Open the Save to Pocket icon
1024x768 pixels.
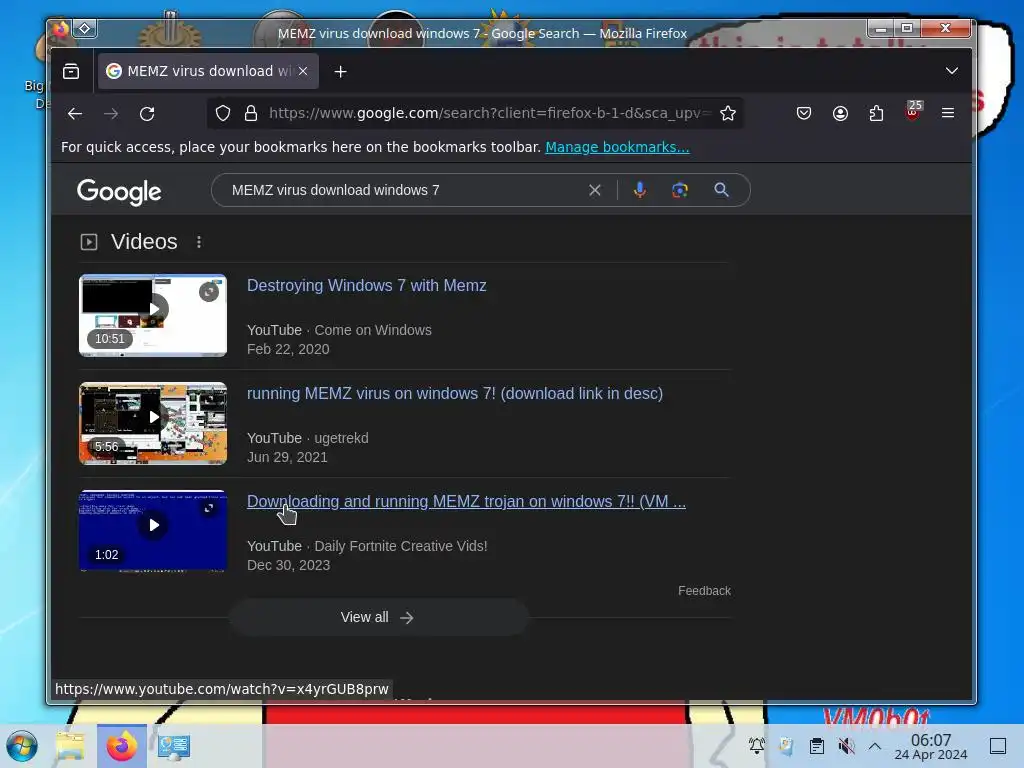[804, 114]
